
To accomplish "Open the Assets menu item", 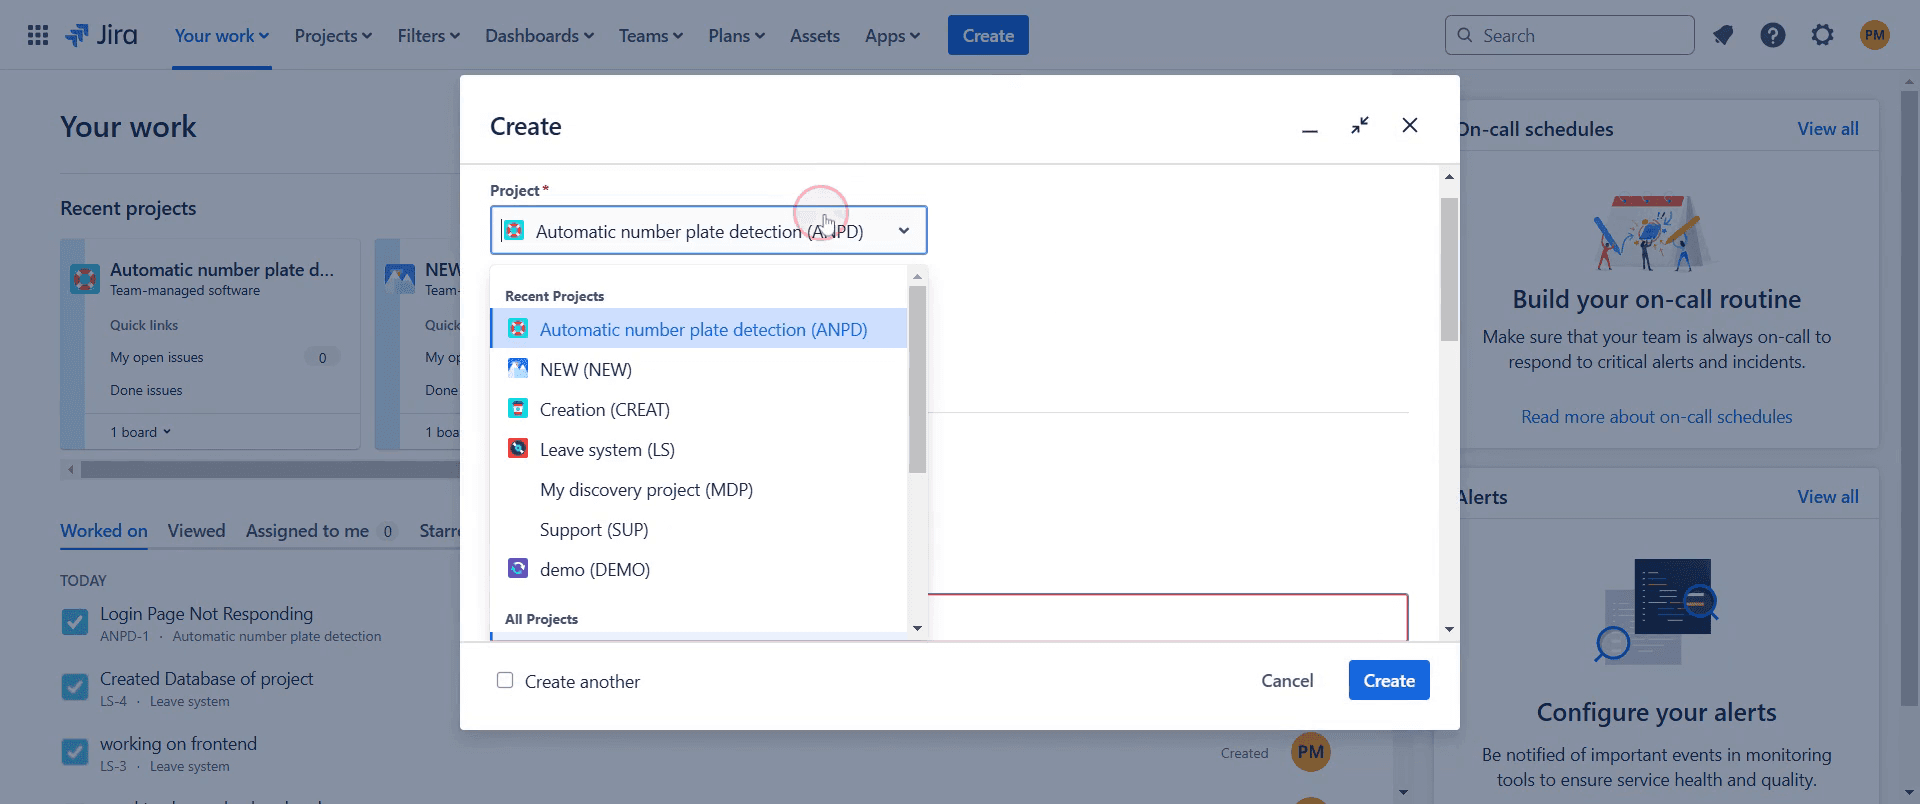I will coord(815,36).
